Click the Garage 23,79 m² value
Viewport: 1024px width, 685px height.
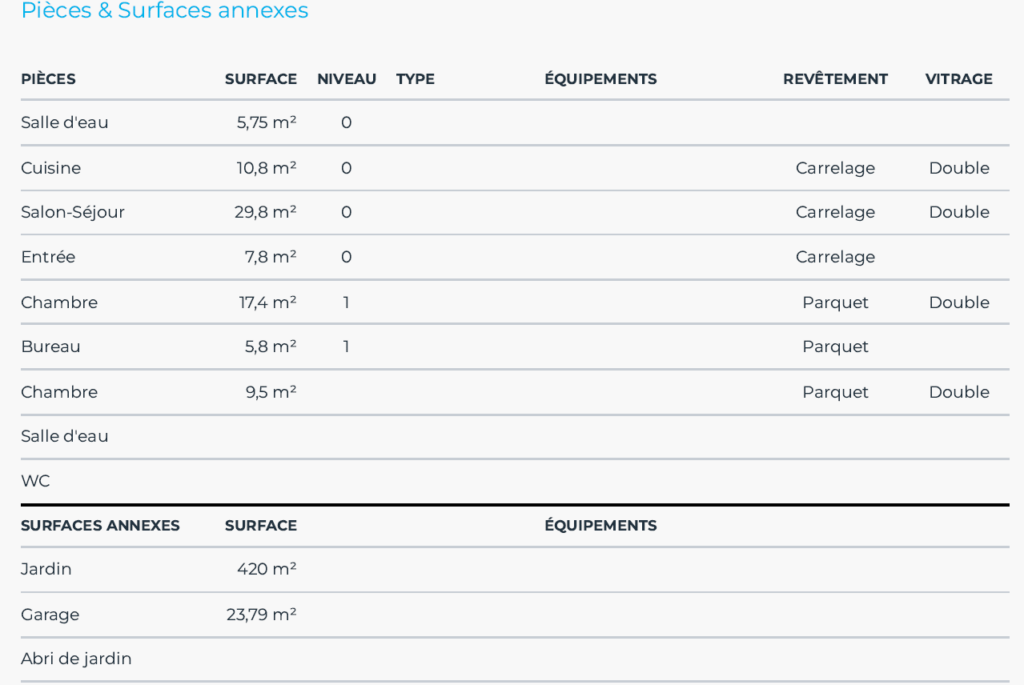click(261, 614)
